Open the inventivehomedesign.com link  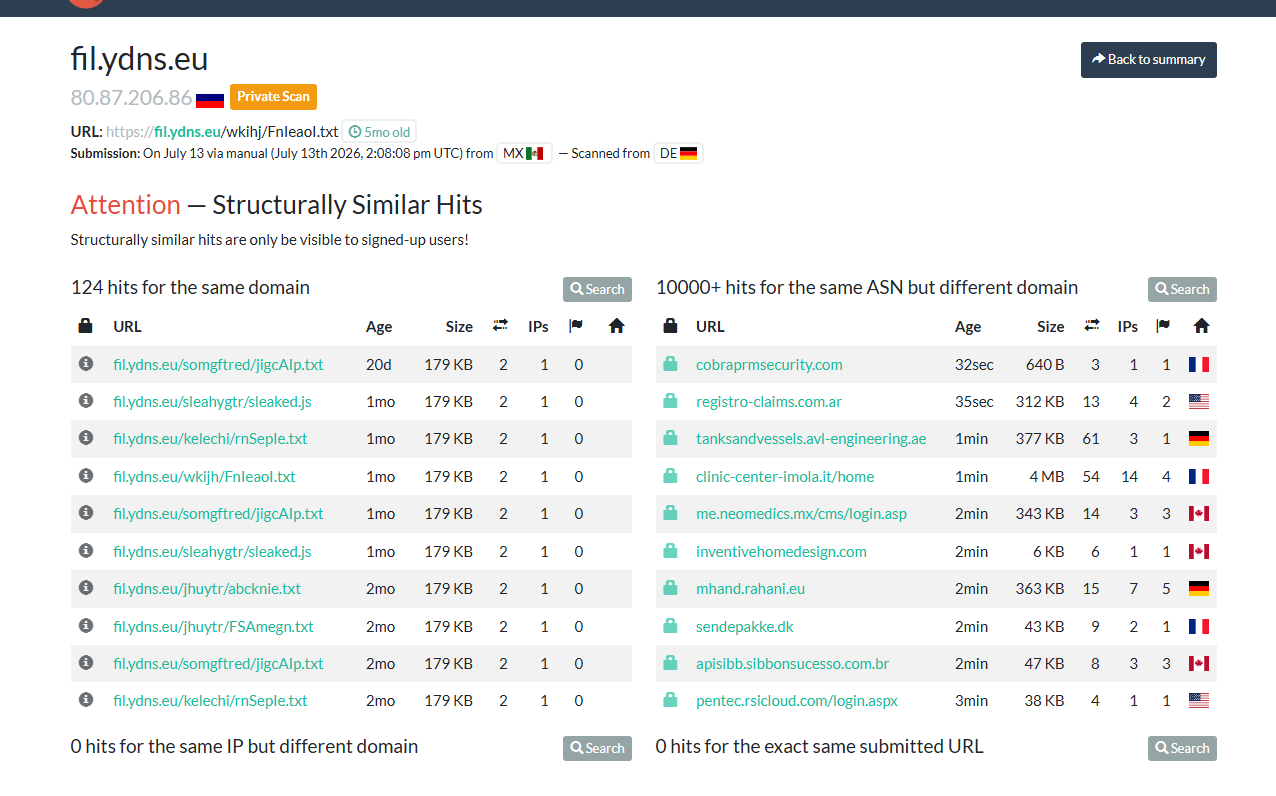pyautogui.click(x=781, y=551)
